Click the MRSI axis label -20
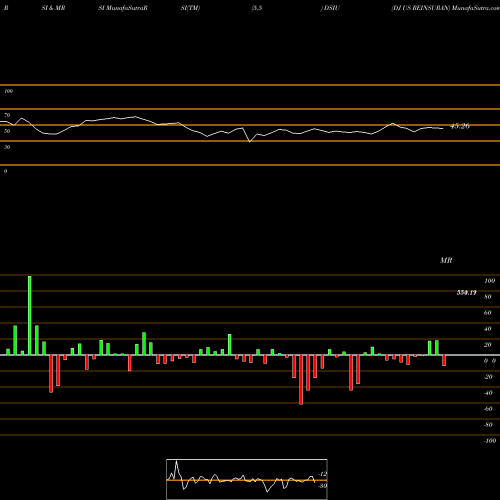This screenshot has width=500, height=500. pyautogui.click(x=488, y=377)
